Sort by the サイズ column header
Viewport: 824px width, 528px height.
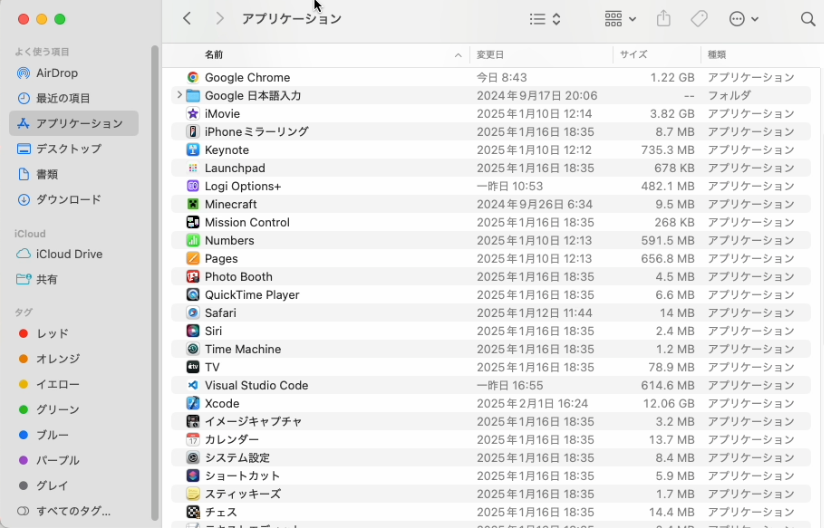657,55
